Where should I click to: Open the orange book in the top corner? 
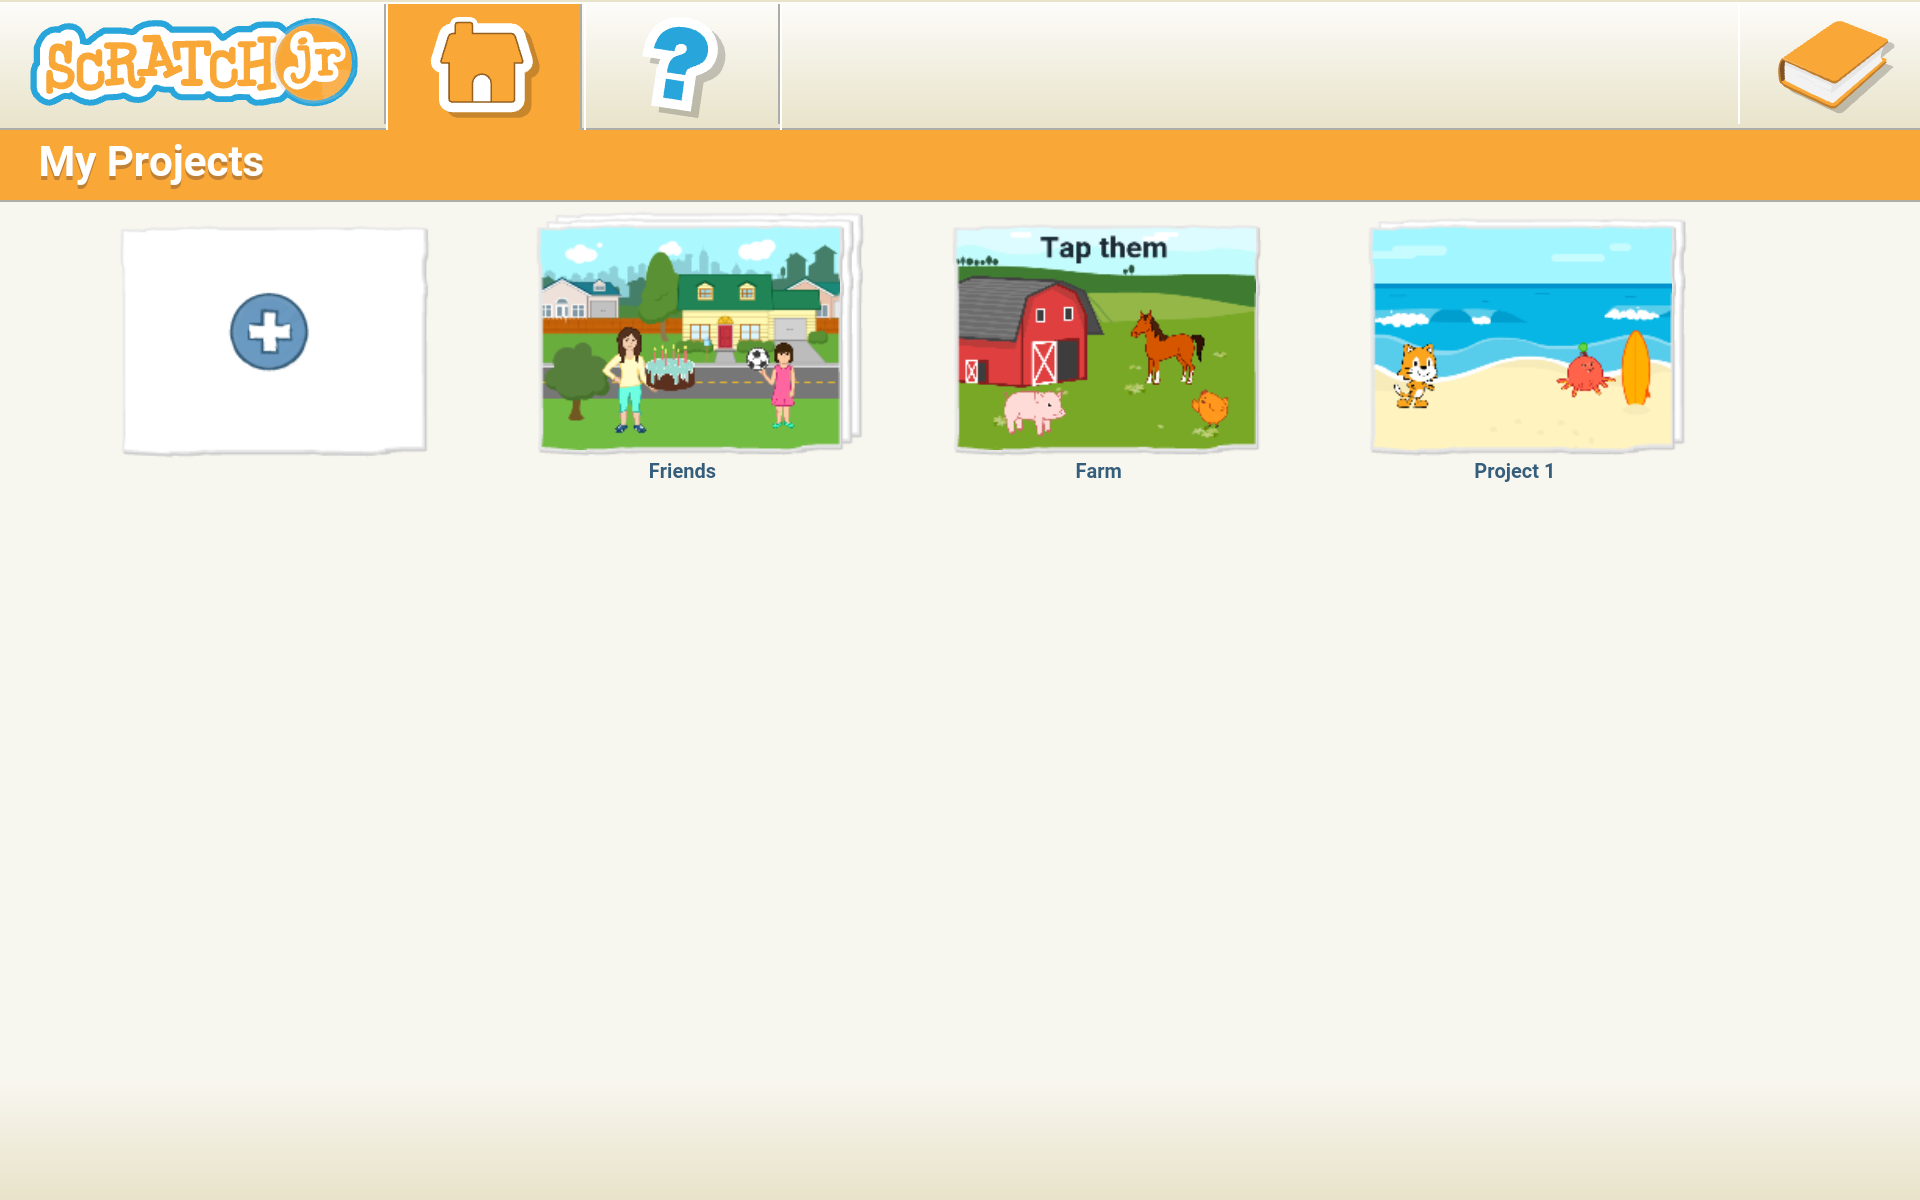tap(1838, 64)
